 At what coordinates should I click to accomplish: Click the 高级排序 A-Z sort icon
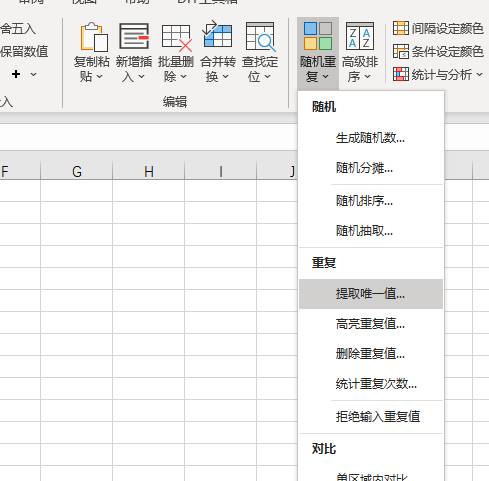[x=360, y=36]
